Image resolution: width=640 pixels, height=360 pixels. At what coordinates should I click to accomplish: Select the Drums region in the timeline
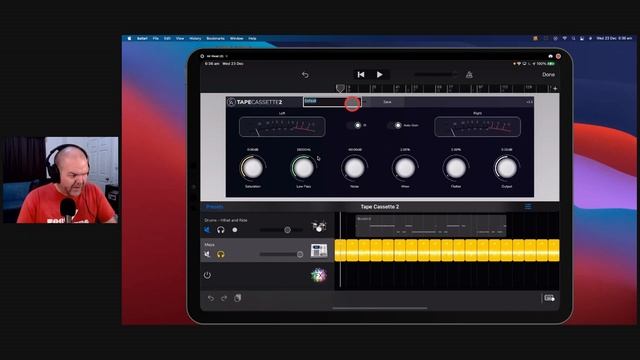pos(431,226)
